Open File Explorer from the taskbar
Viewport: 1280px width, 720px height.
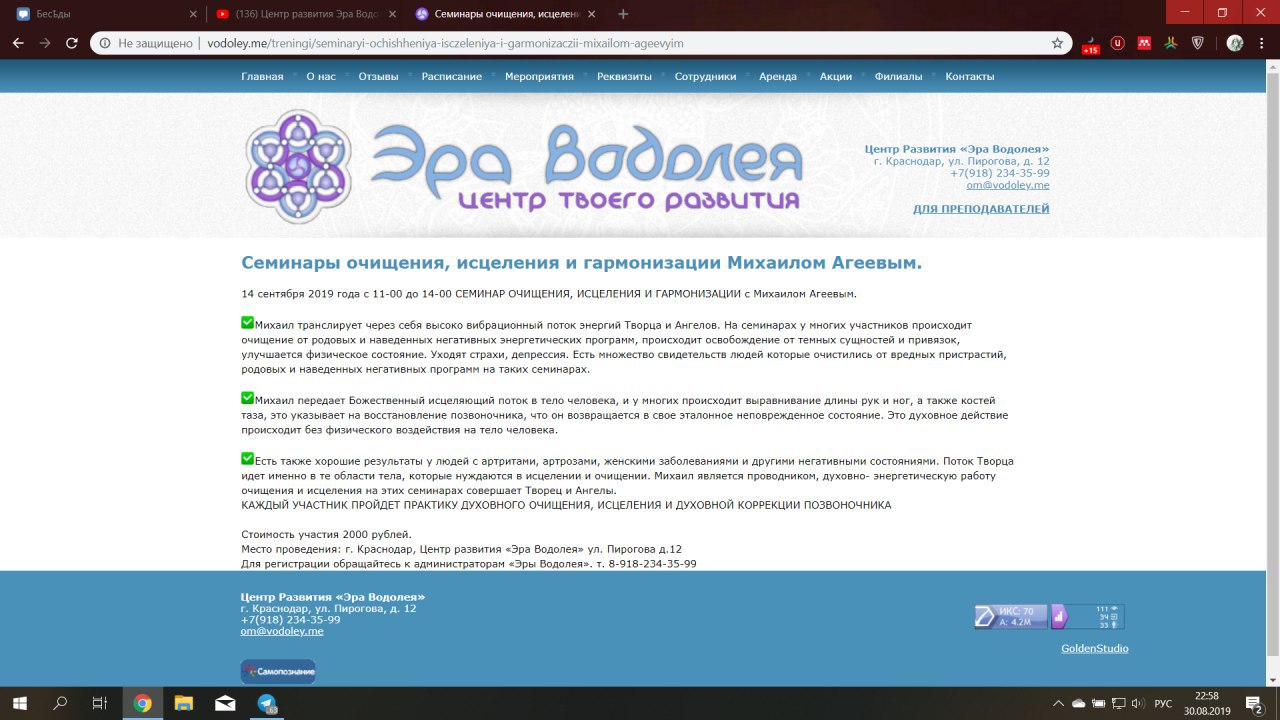(183, 703)
